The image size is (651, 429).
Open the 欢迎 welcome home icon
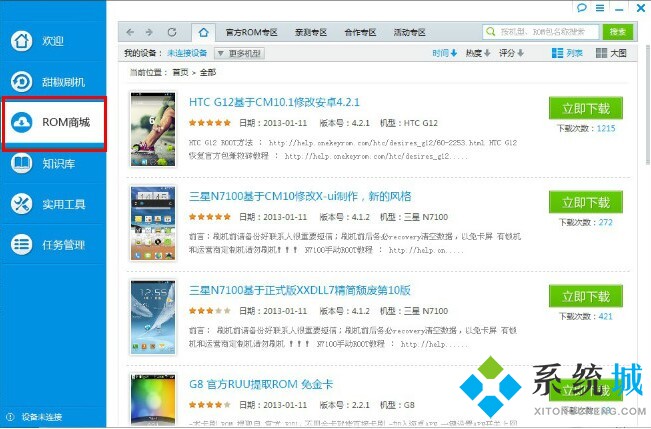click(x=21, y=41)
